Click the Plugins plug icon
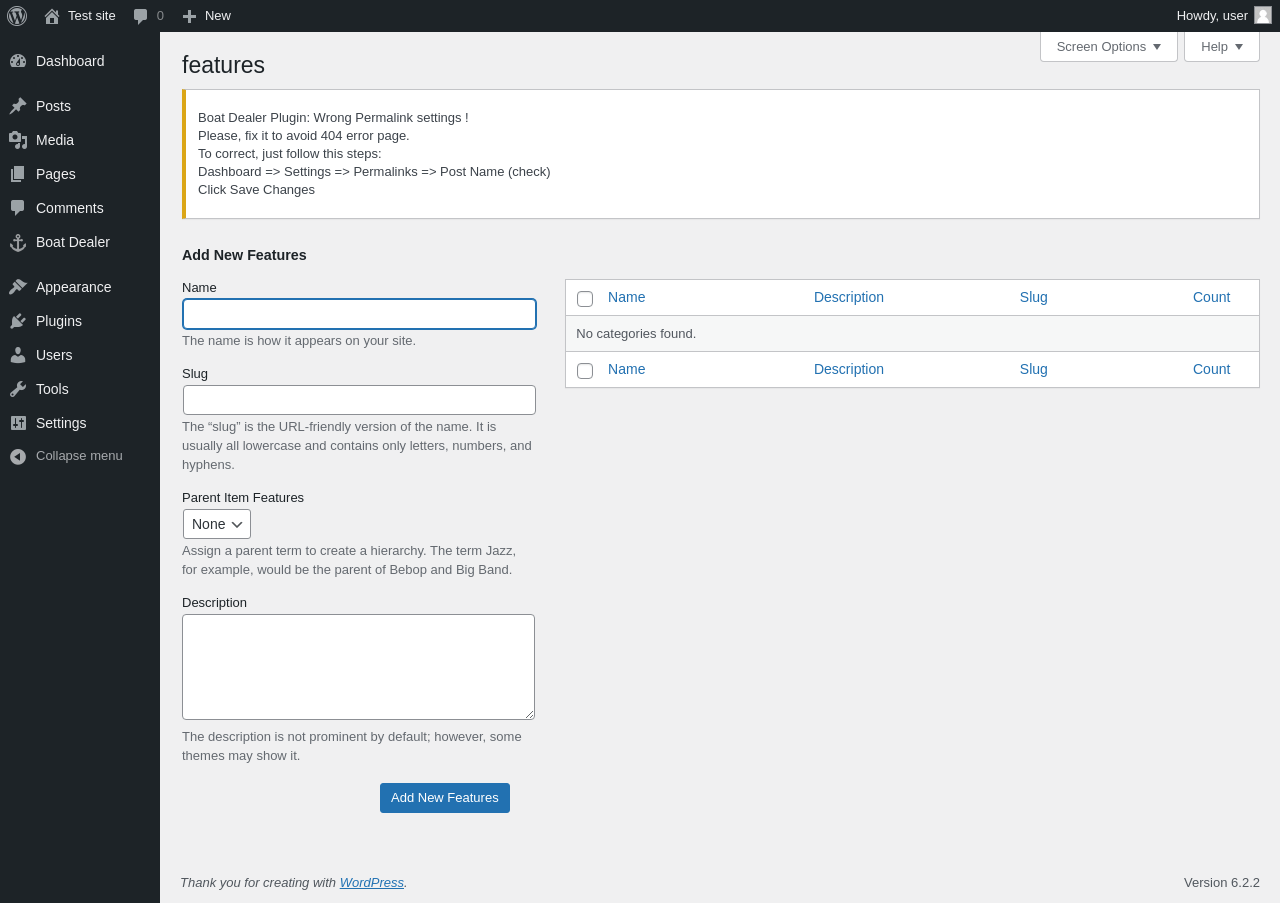The image size is (1280, 903). coord(18,321)
